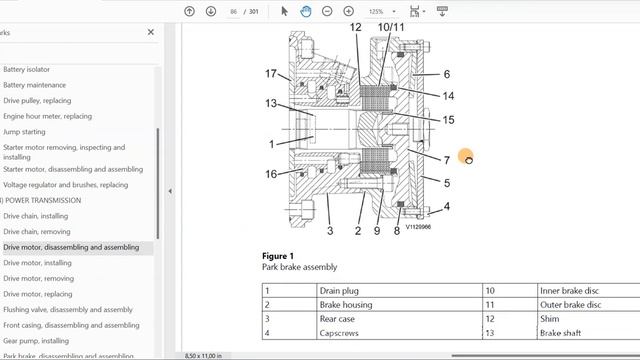Open Battery maintenance bookmark
Image resolution: width=640 pixels, height=360 pixels.
tap(34, 85)
